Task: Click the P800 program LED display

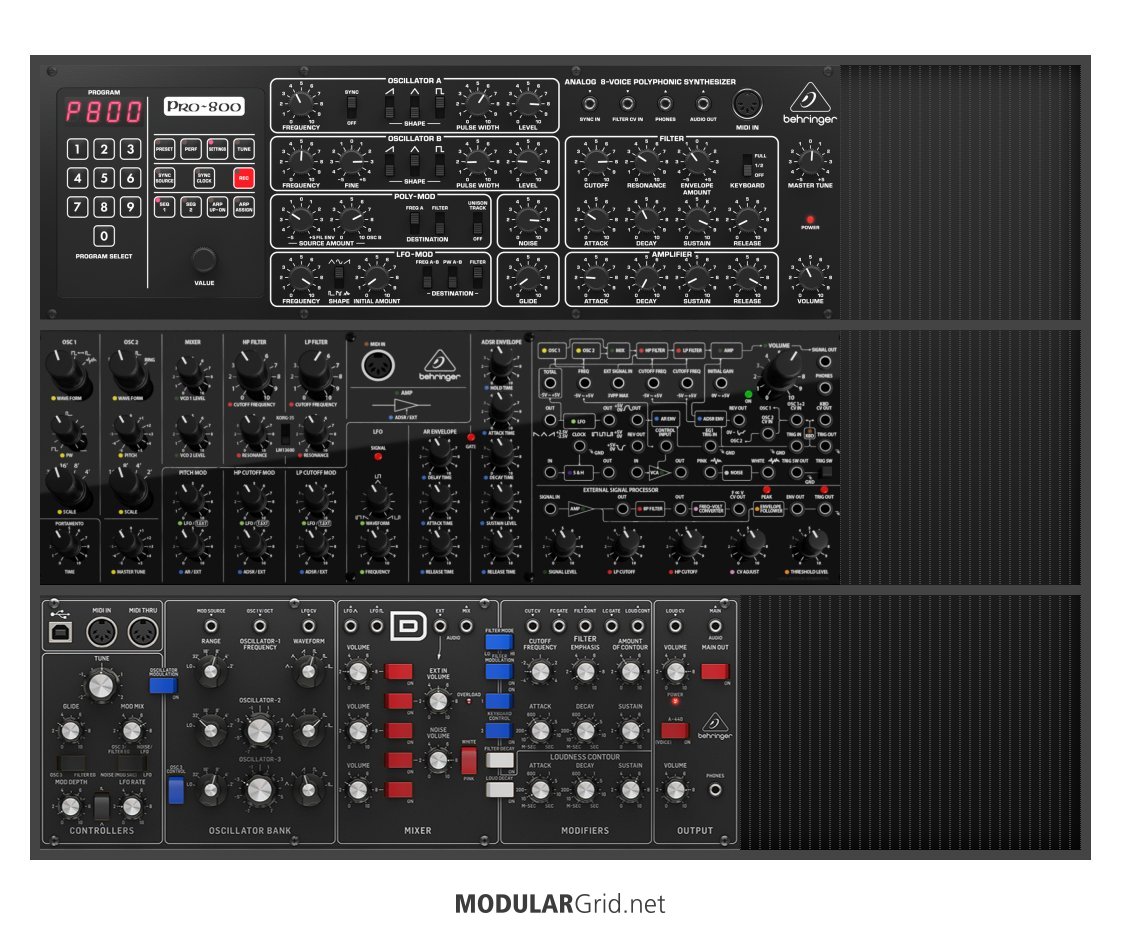Action: click(104, 112)
